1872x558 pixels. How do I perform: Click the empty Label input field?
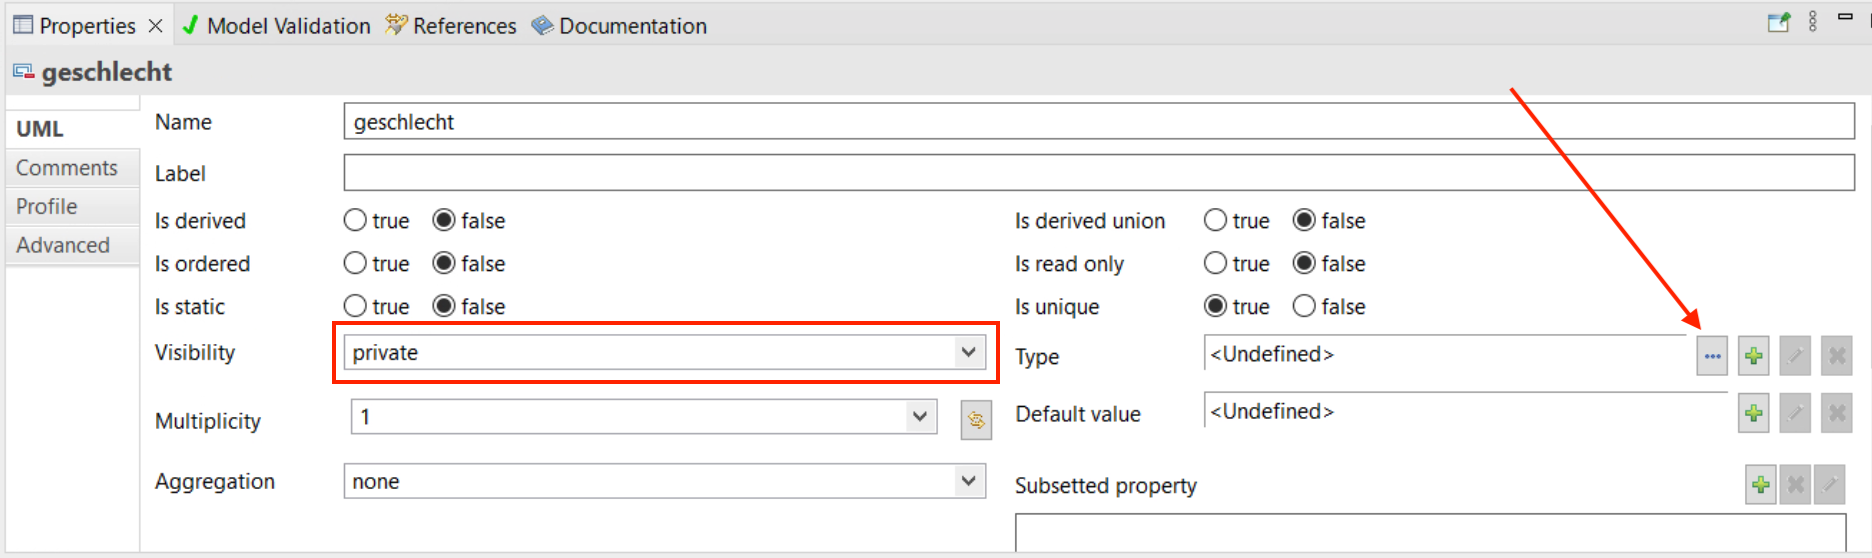[1099, 173]
